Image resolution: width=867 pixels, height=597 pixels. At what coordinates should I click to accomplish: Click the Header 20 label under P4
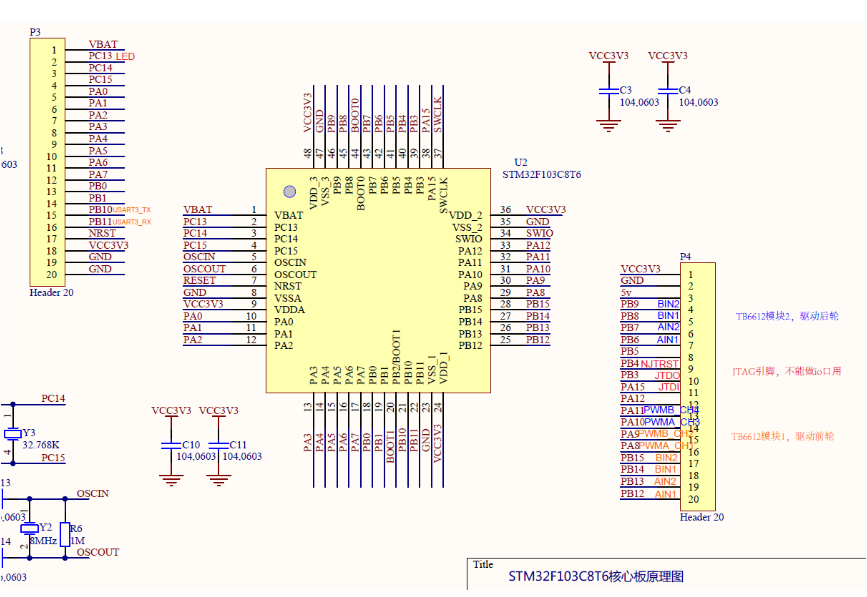[x=702, y=517]
